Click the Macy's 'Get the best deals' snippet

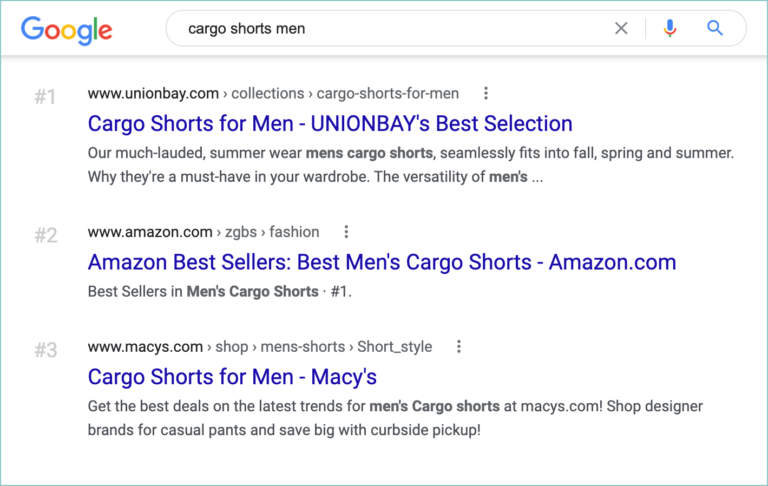click(x=395, y=418)
